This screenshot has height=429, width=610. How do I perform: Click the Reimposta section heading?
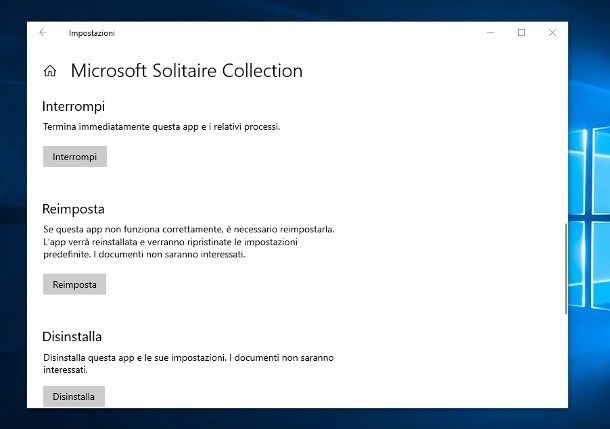click(x=73, y=209)
